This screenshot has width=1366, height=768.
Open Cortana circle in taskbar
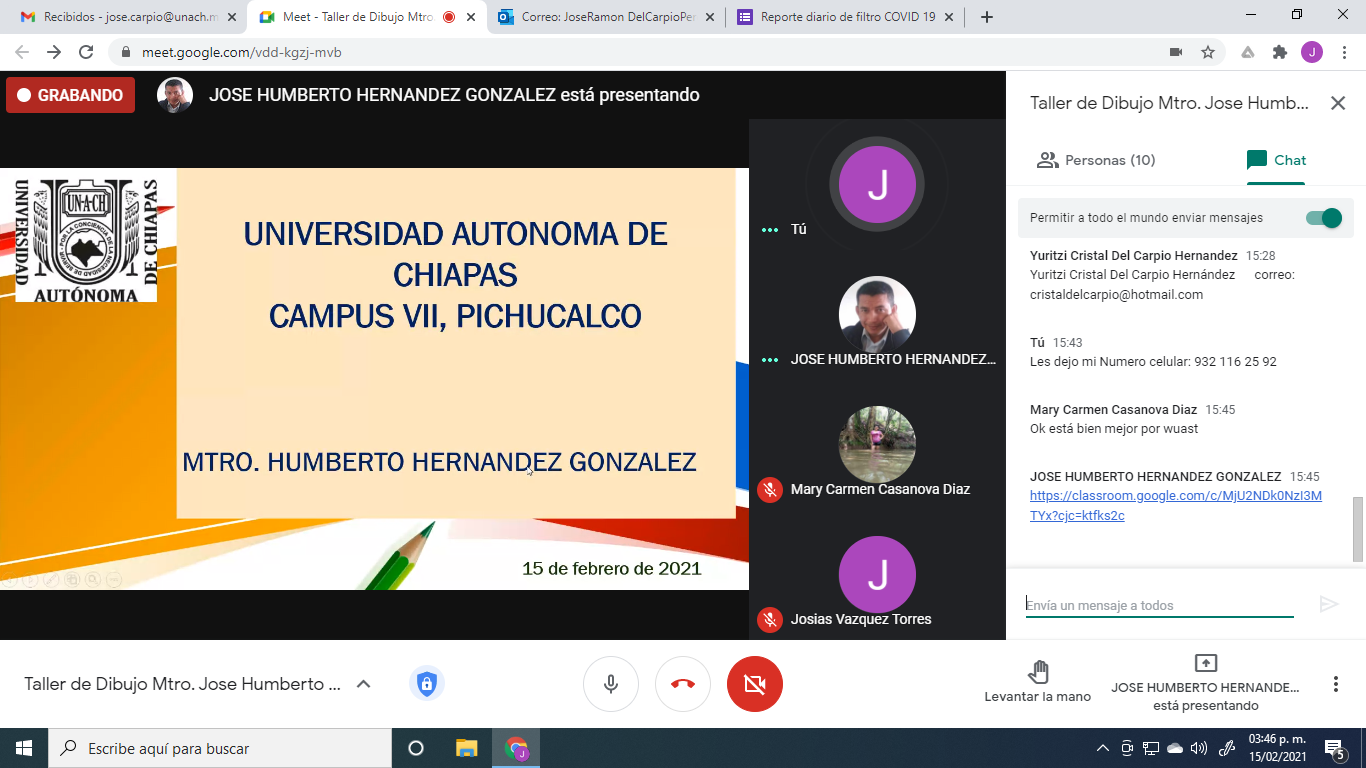pos(416,748)
